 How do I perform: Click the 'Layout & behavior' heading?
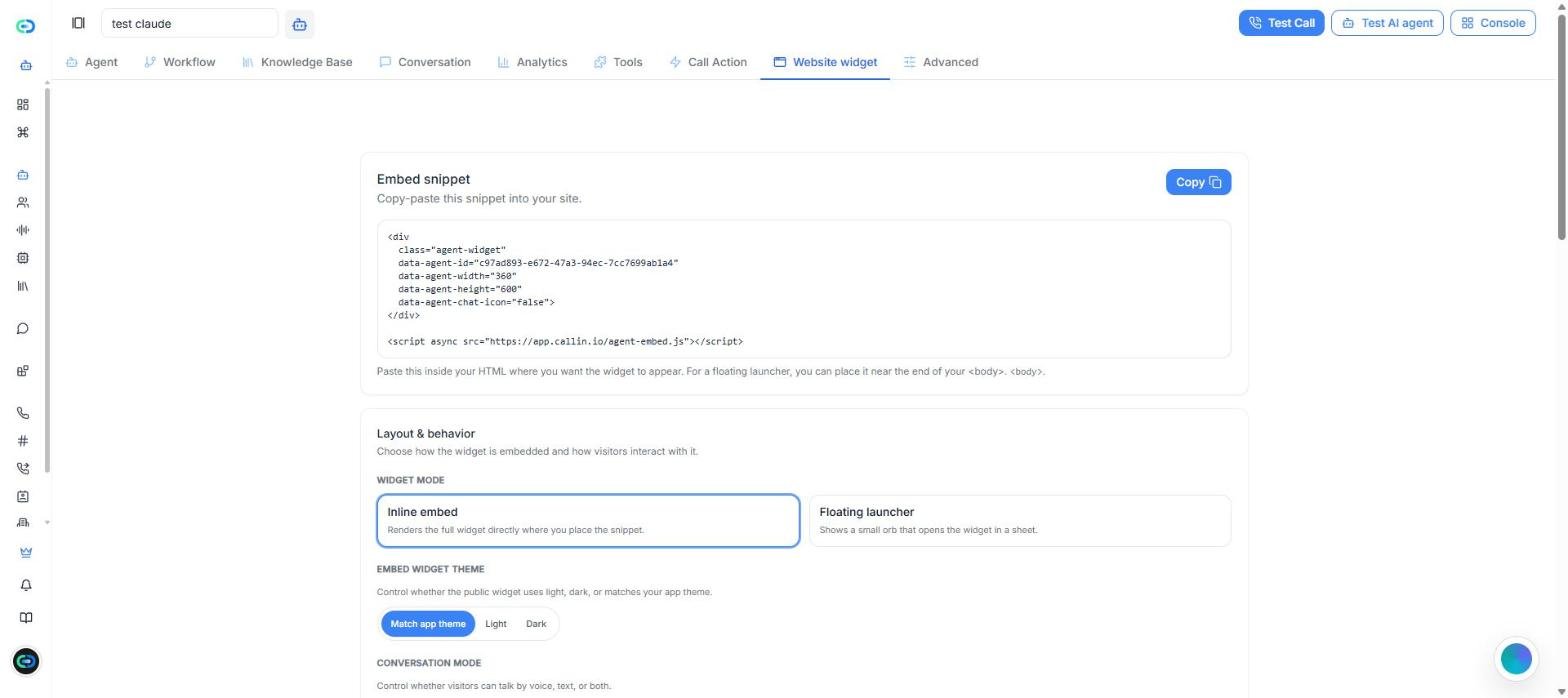(426, 434)
